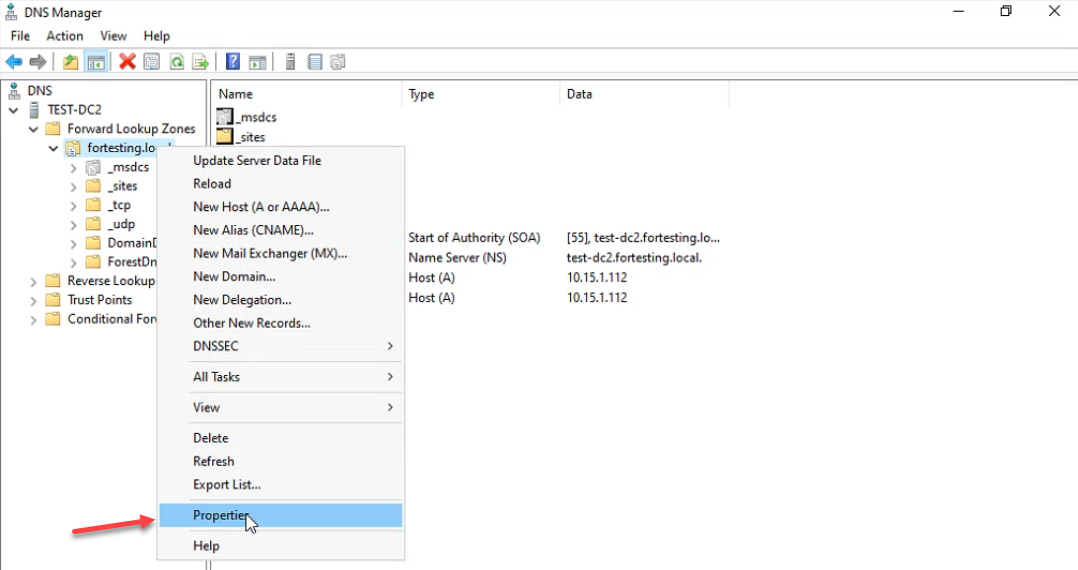Collapse the fortesting.local zone node

pyautogui.click(x=54, y=149)
